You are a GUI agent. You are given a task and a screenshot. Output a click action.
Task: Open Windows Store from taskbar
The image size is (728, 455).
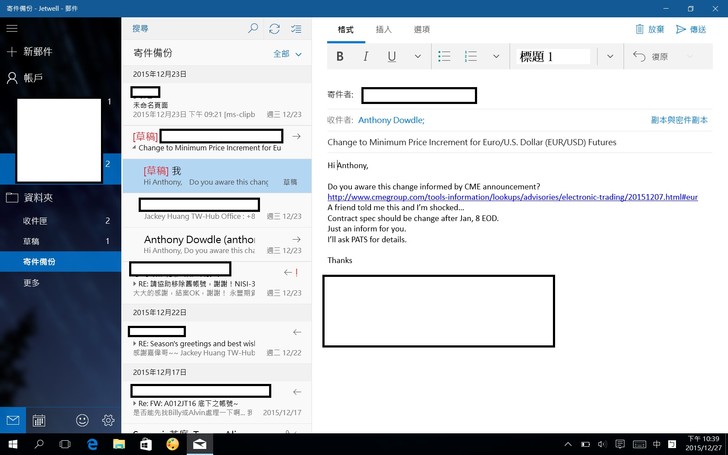click(x=146, y=444)
